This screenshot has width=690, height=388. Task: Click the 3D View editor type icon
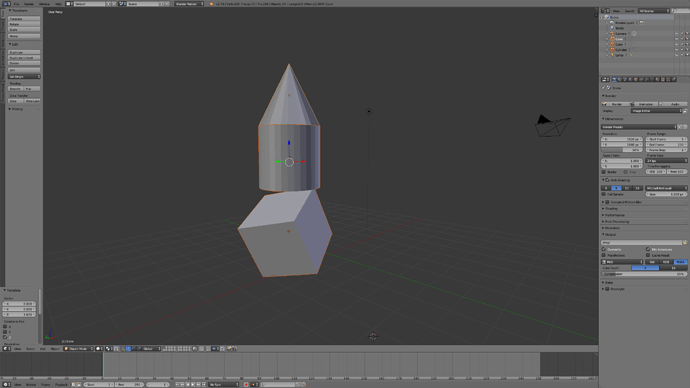click(x=6, y=349)
